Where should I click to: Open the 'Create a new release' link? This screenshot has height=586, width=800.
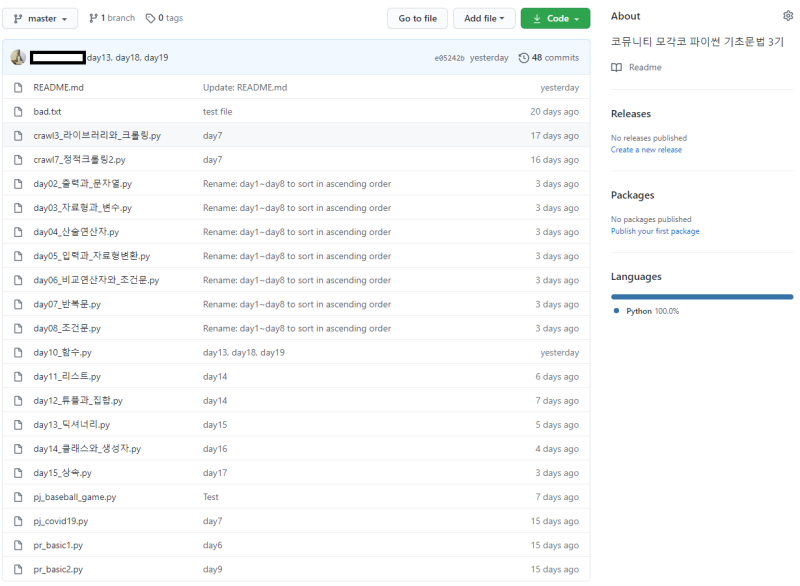(646, 150)
